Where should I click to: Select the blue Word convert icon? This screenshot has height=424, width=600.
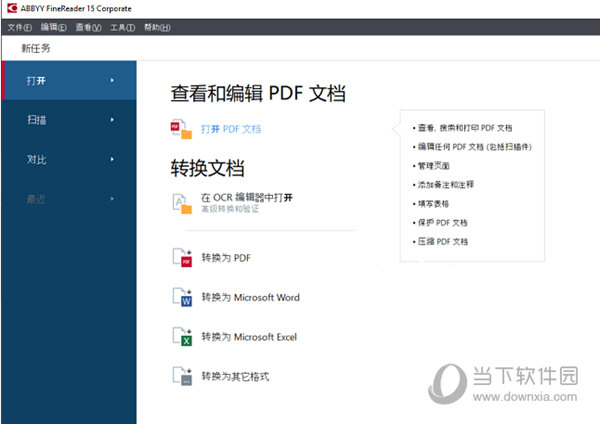[182, 297]
